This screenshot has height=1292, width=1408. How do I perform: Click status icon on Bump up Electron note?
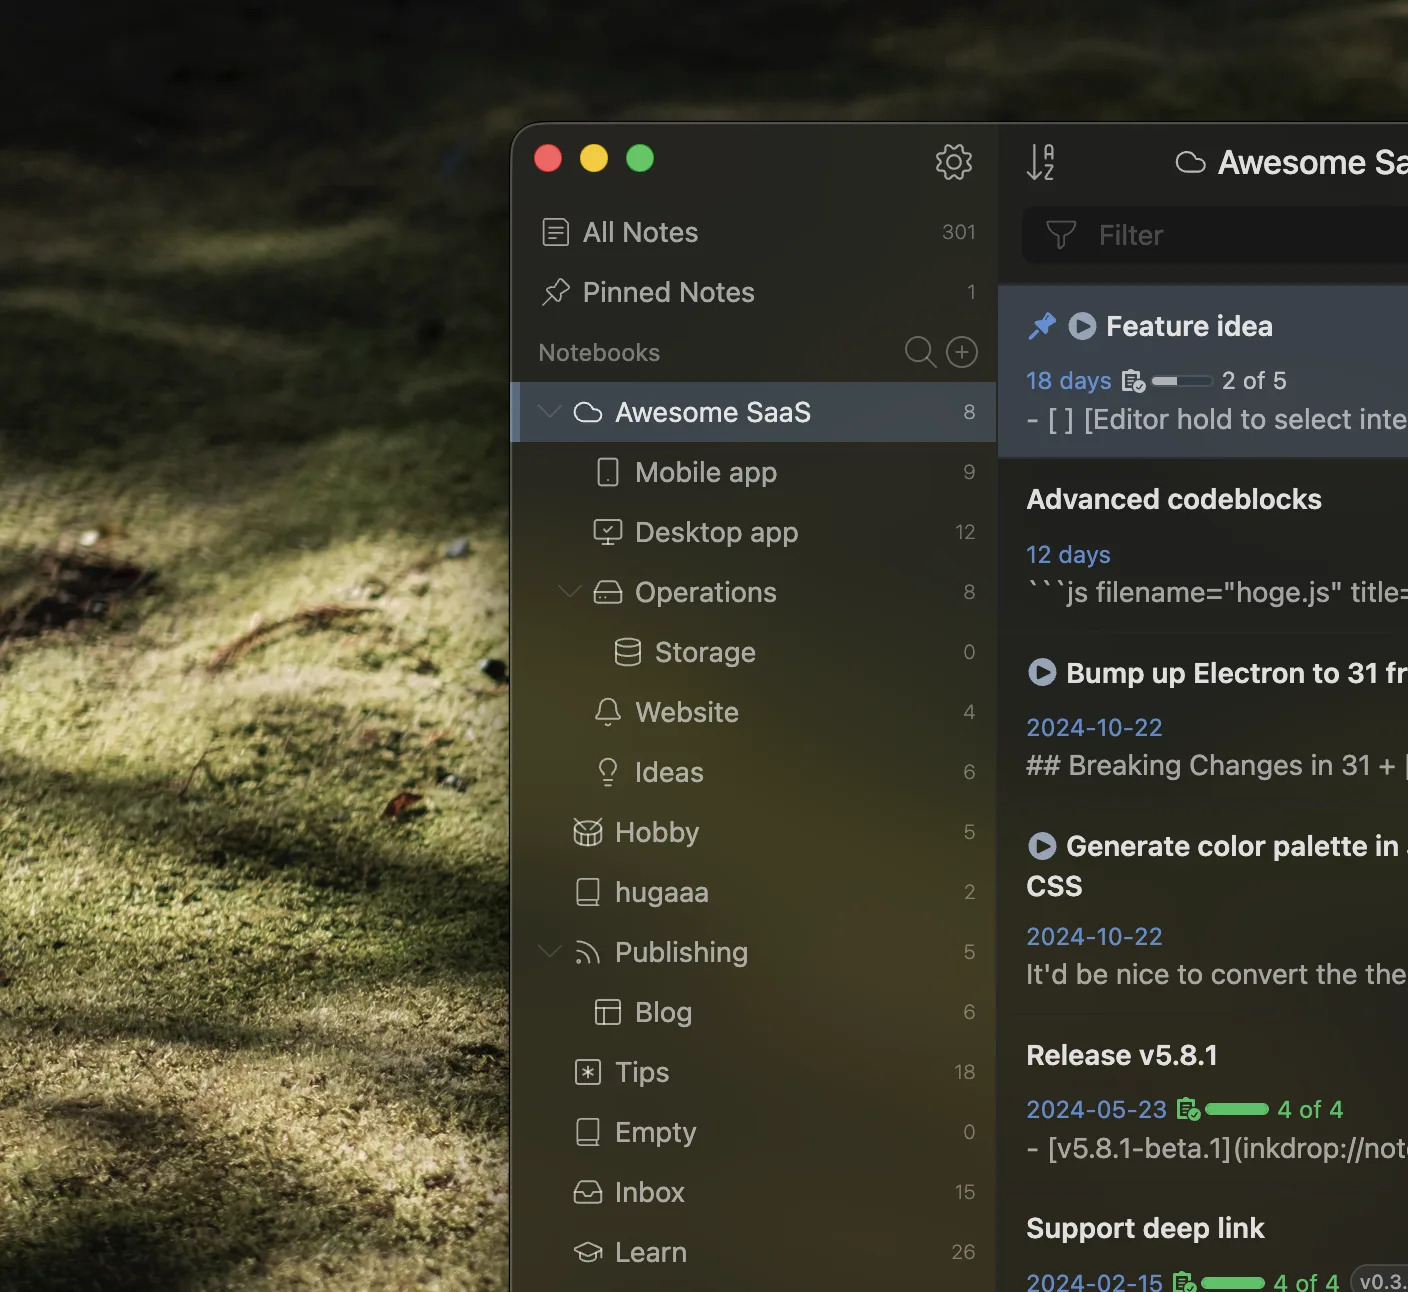pyautogui.click(x=1042, y=672)
